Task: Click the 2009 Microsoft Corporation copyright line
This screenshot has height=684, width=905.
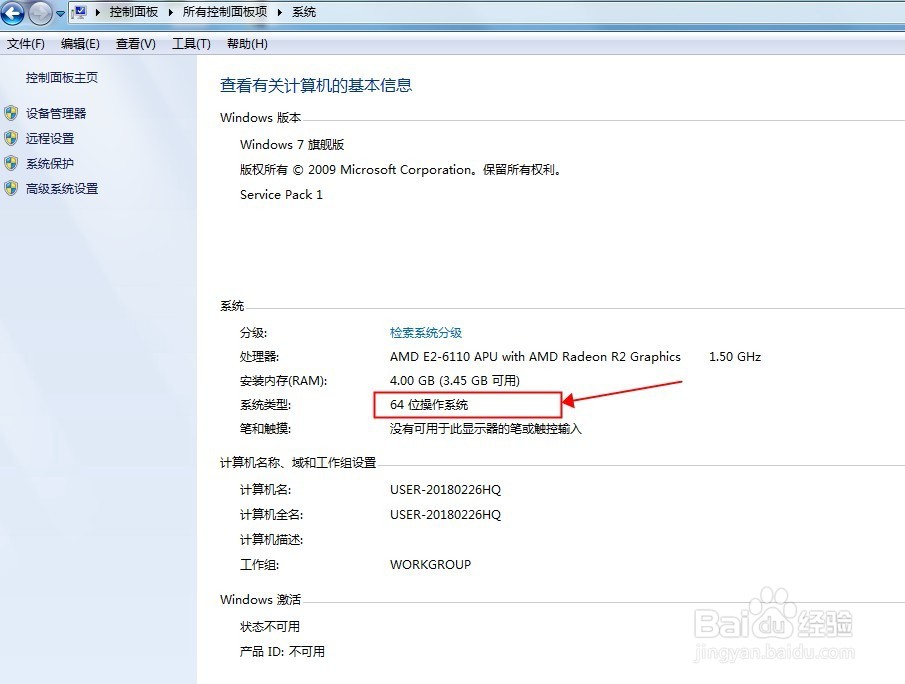Action: click(401, 170)
